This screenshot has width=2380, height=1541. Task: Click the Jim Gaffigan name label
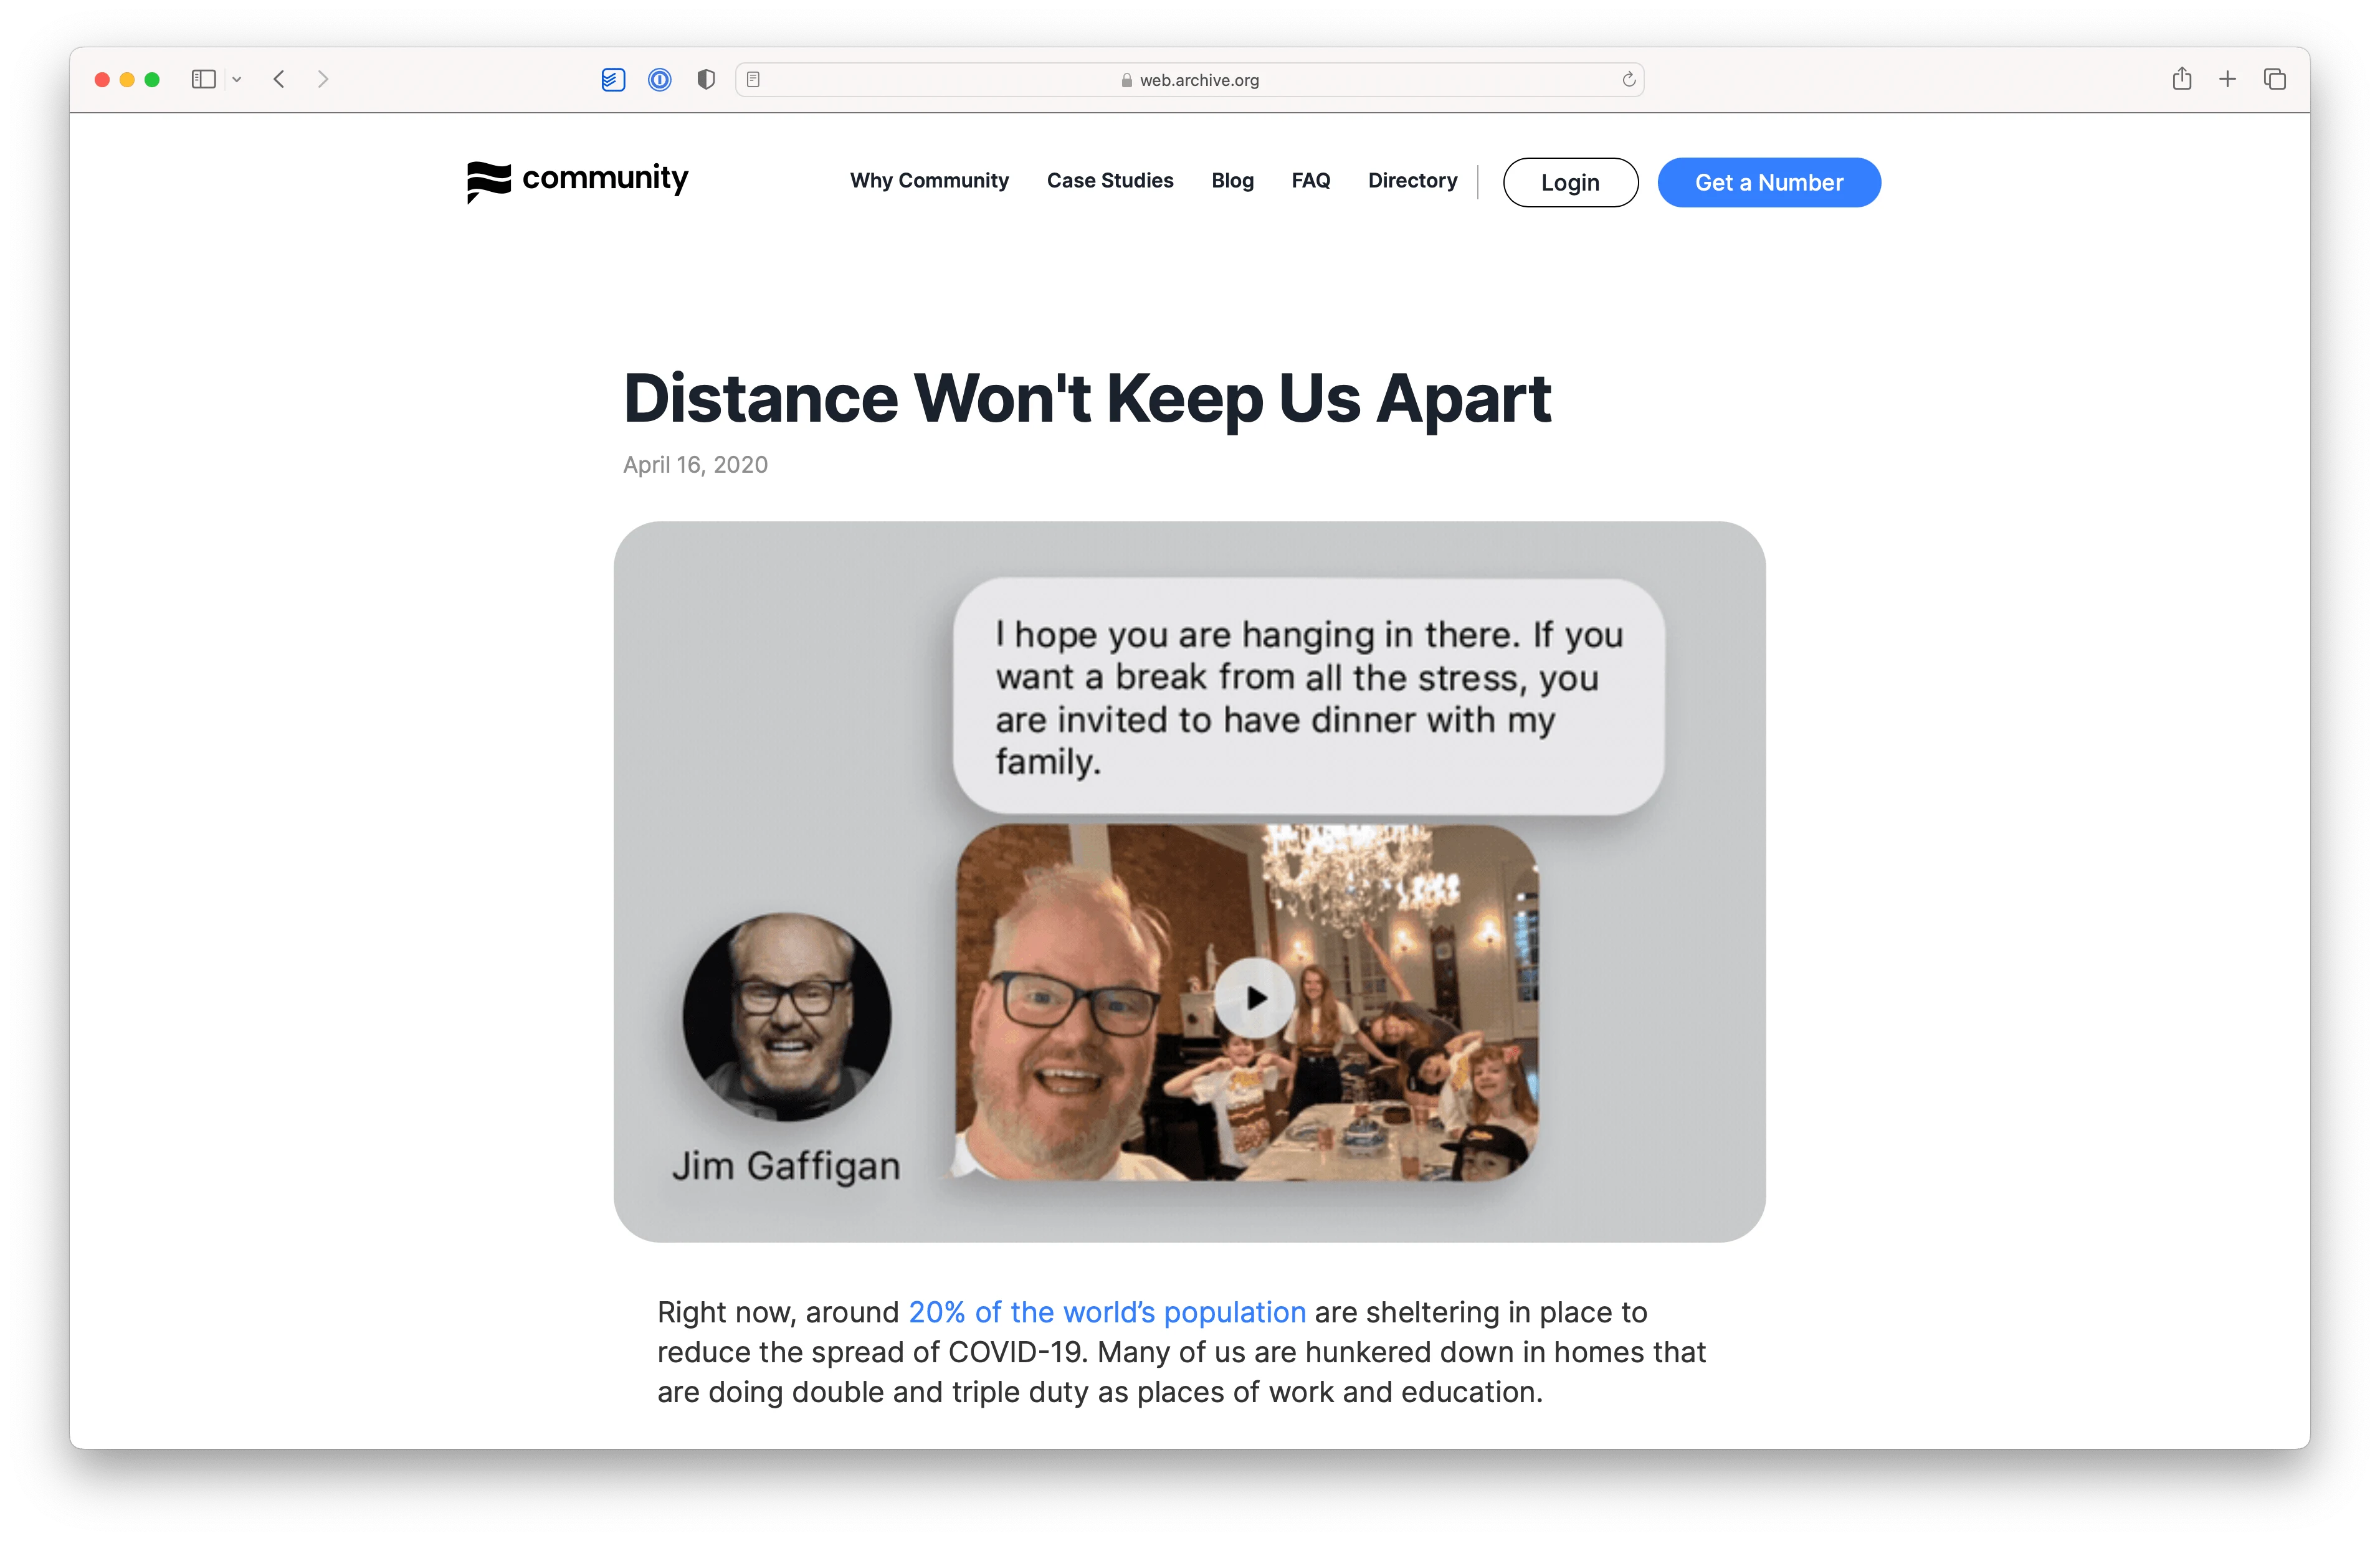pos(786,1166)
